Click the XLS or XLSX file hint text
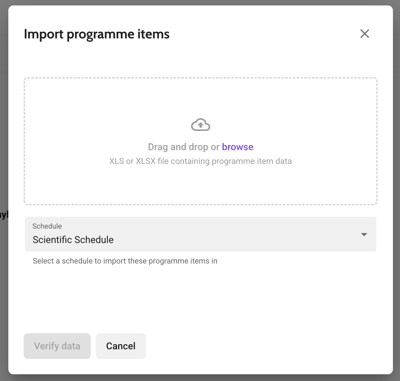This screenshot has width=400, height=381. (200, 161)
